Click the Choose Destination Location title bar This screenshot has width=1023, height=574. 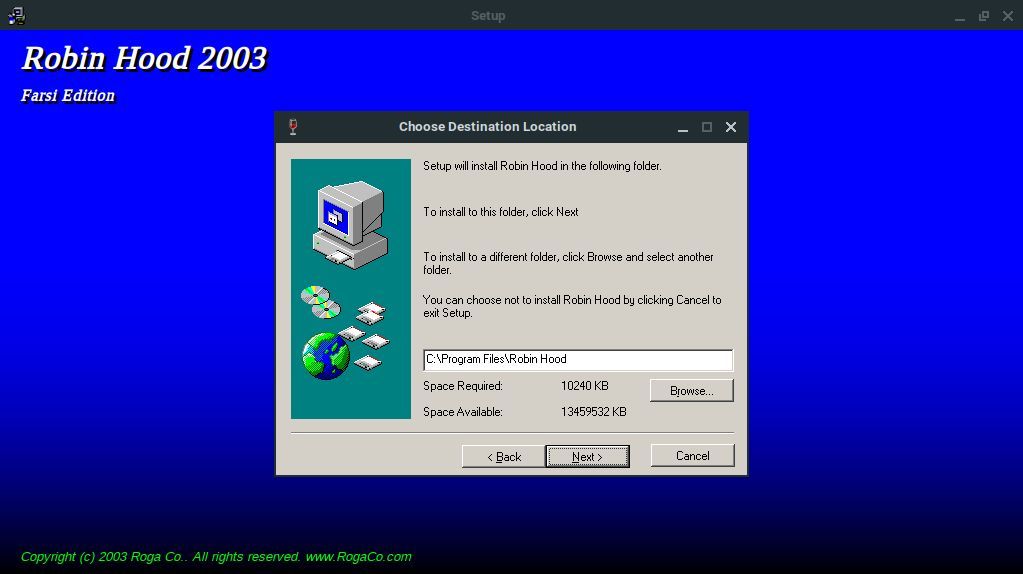487,127
